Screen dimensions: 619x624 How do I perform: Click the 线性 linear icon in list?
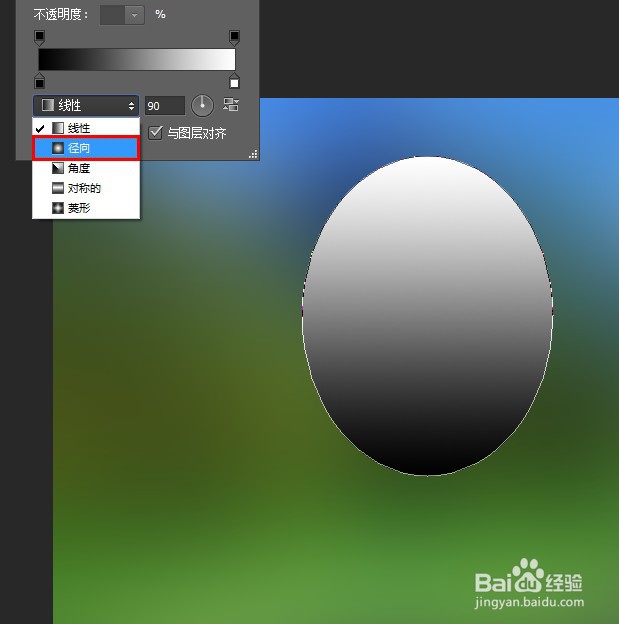pos(58,128)
